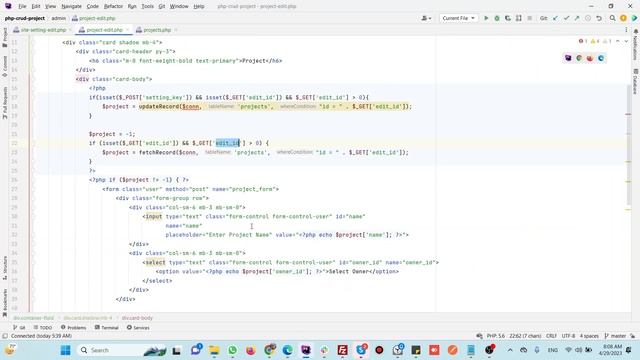Run the current file with the green Run button
This screenshot has width=640, height=360.
click(x=486, y=18)
